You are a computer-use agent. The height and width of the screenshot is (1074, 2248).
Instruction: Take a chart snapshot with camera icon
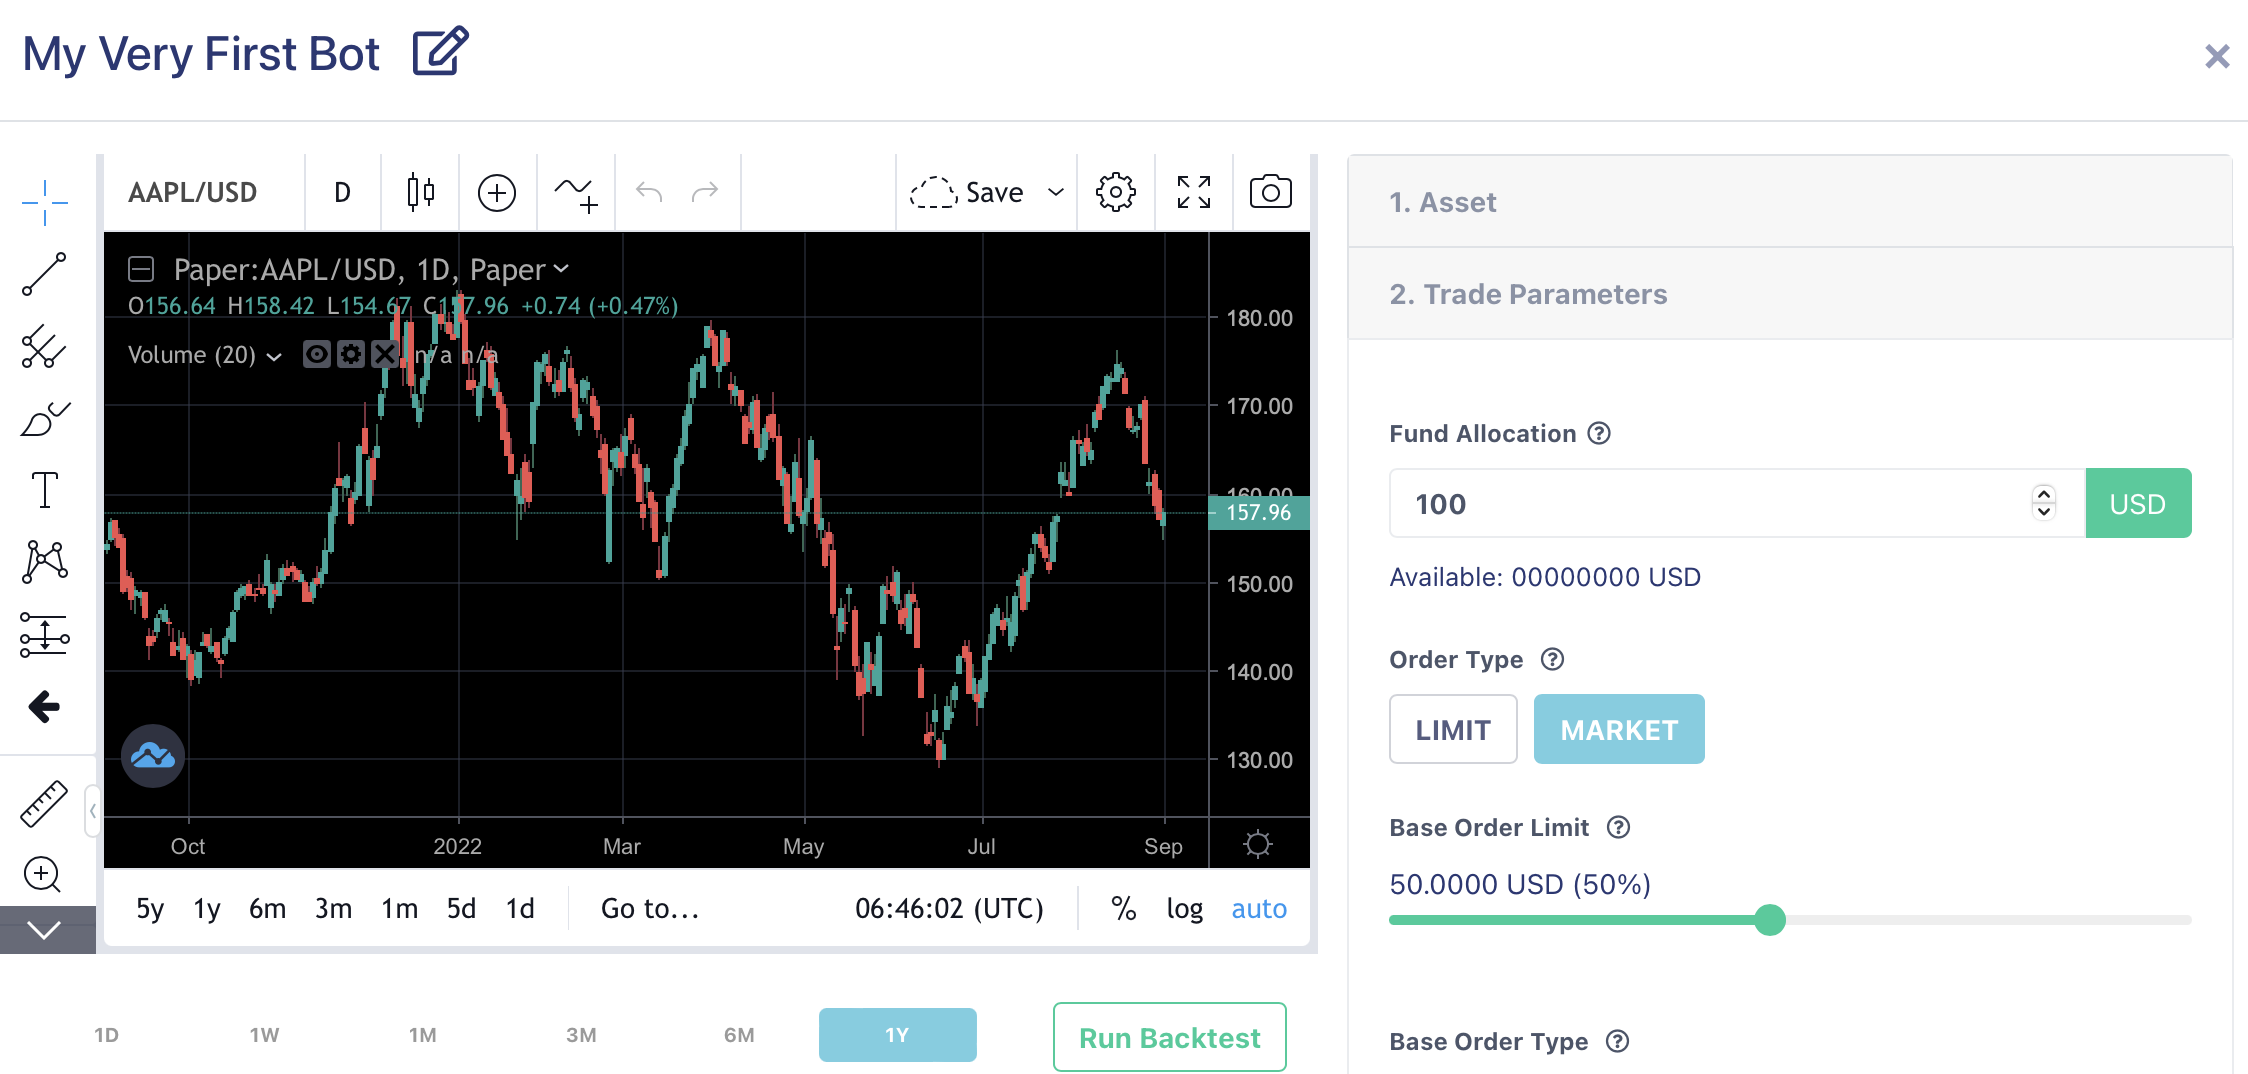click(1270, 191)
